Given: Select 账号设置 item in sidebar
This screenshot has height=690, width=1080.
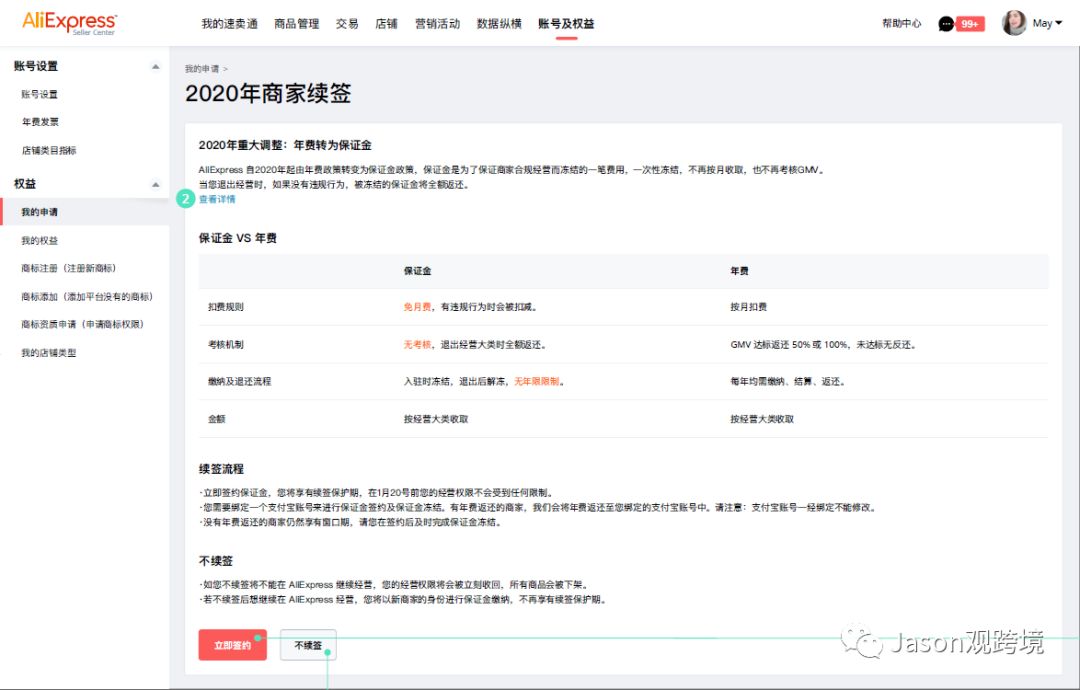Looking at the screenshot, I should tap(39, 94).
